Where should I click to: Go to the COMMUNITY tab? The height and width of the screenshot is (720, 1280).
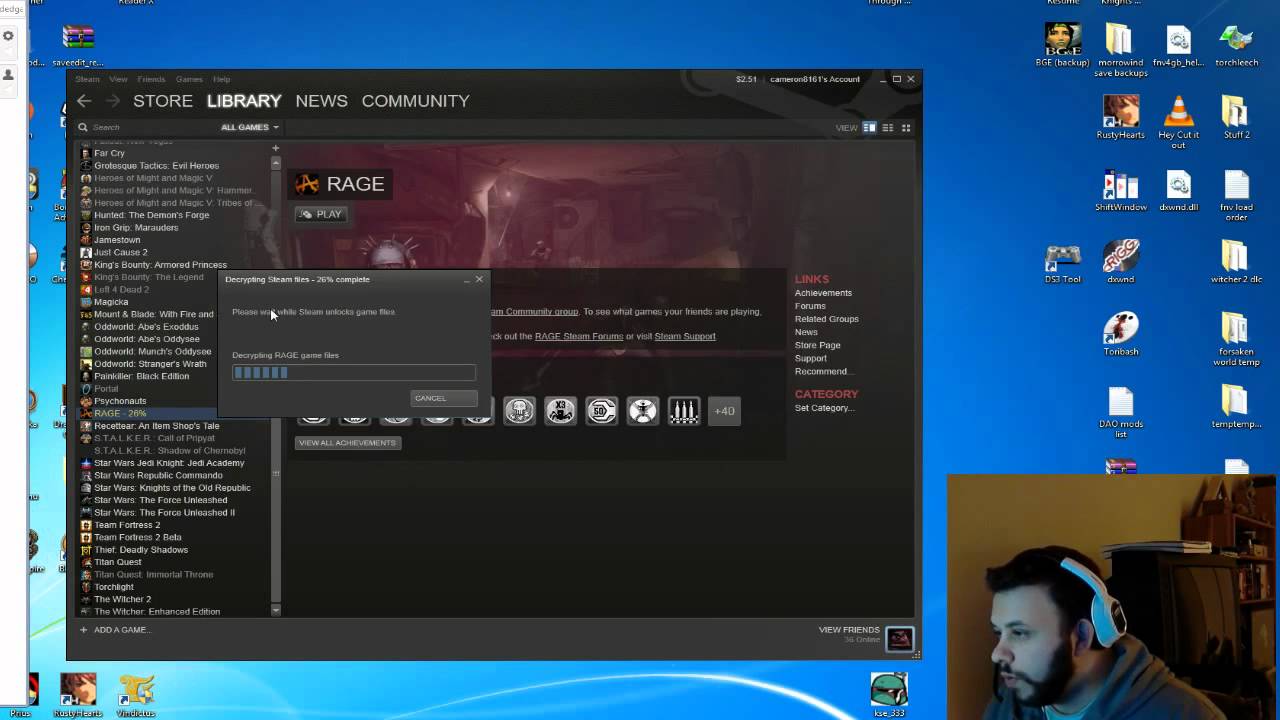(415, 101)
